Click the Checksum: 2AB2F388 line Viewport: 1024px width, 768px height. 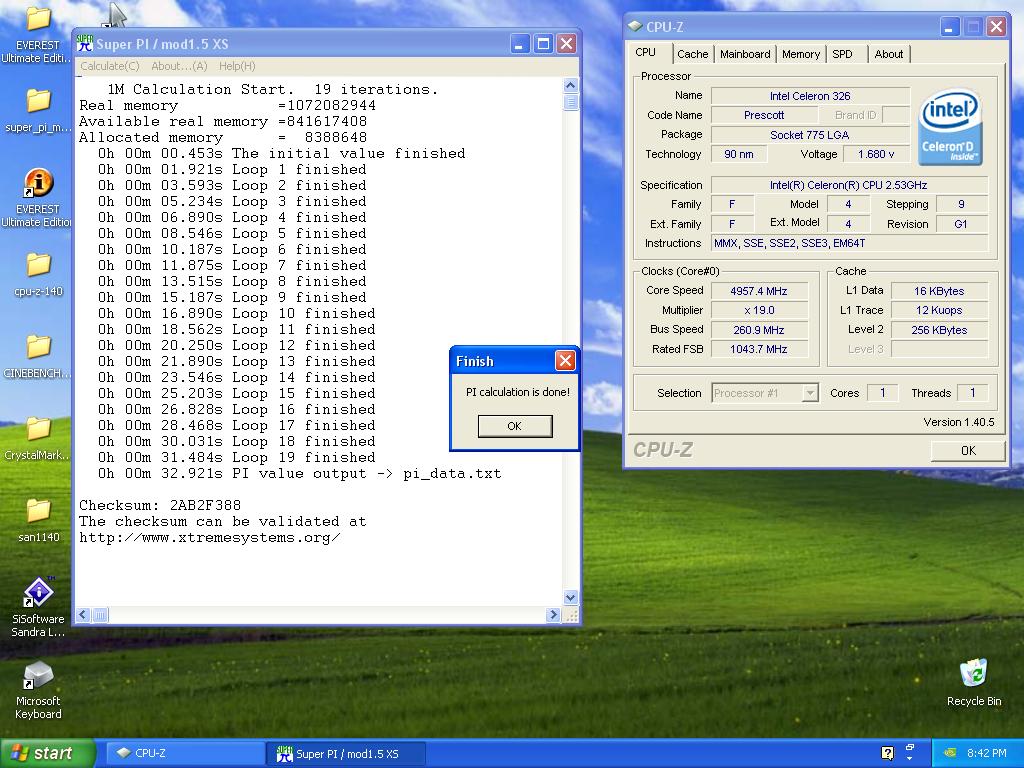(x=160, y=505)
